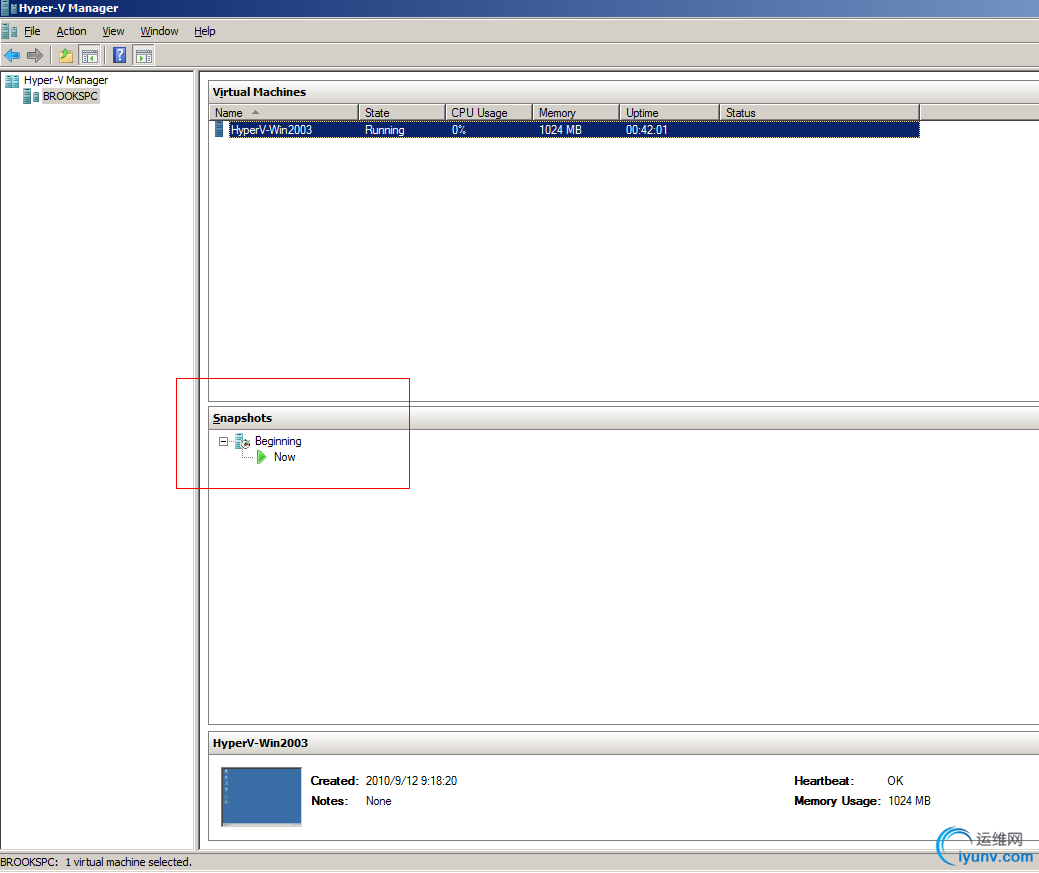Click the 1024 MB memory cell

click(x=561, y=130)
